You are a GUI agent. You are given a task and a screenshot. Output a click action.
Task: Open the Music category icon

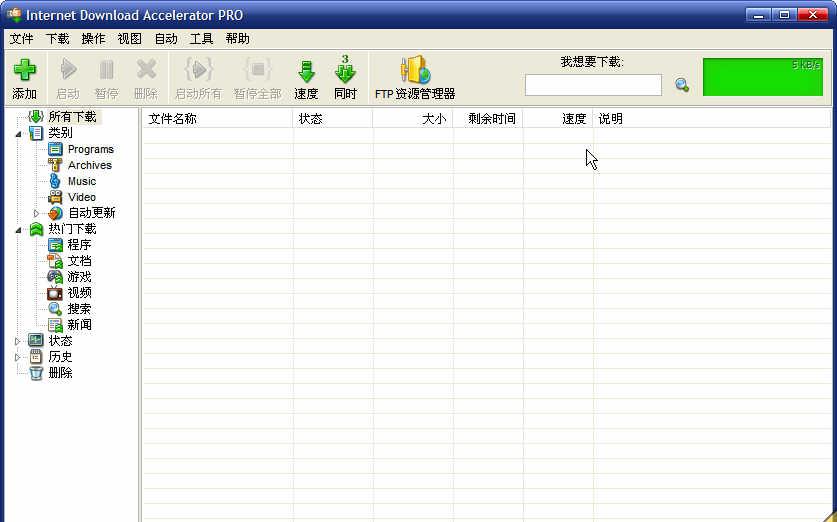click(55, 181)
